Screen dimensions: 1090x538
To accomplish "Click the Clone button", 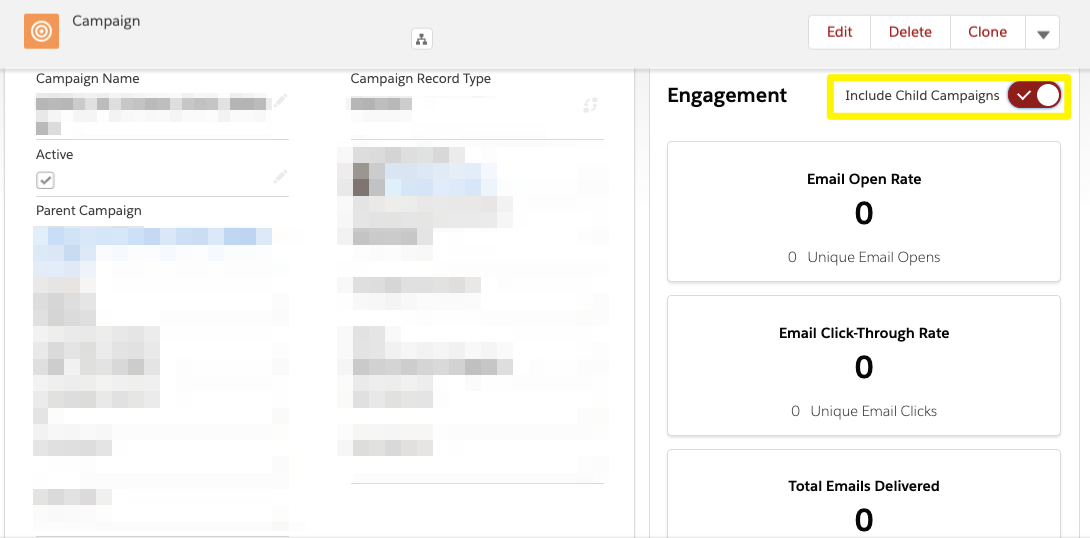I will tap(987, 33).
